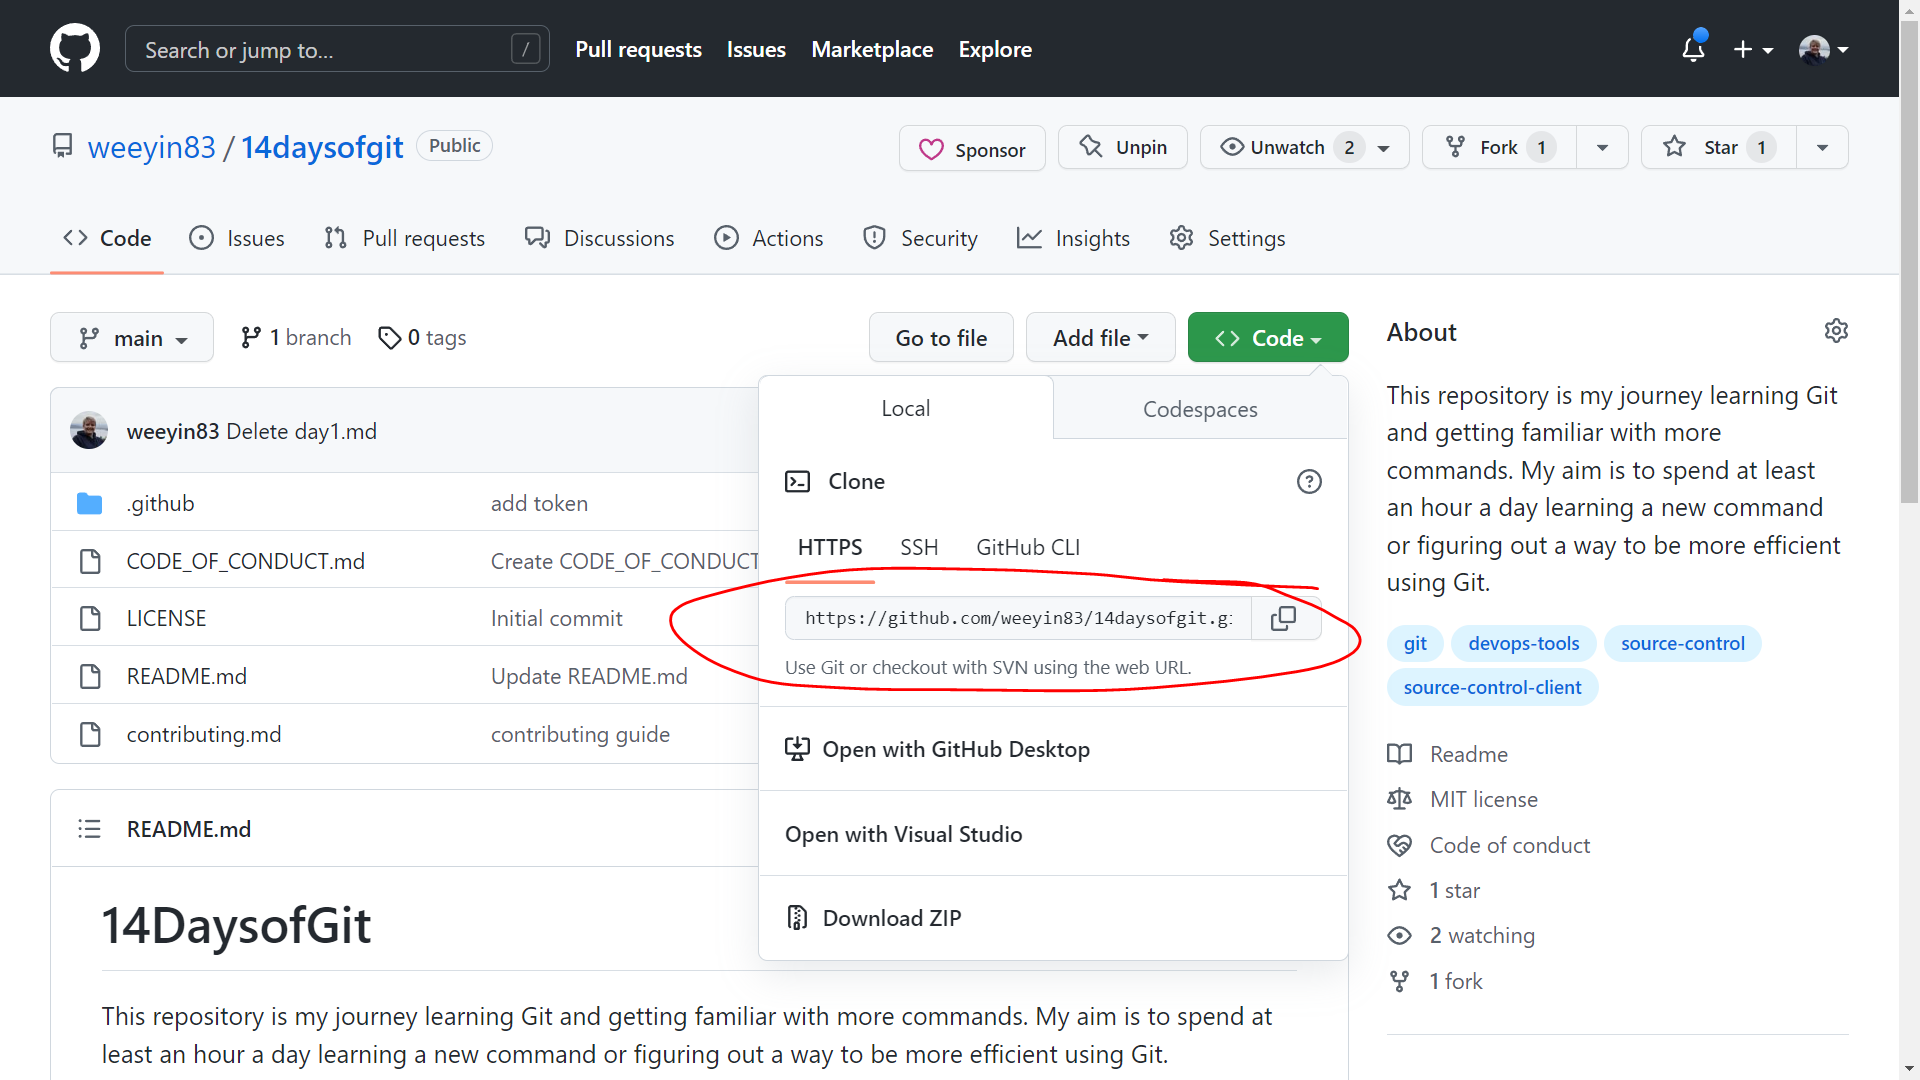
Task: Switch to the SSH clone tab
Action: (x=918, y=546)
